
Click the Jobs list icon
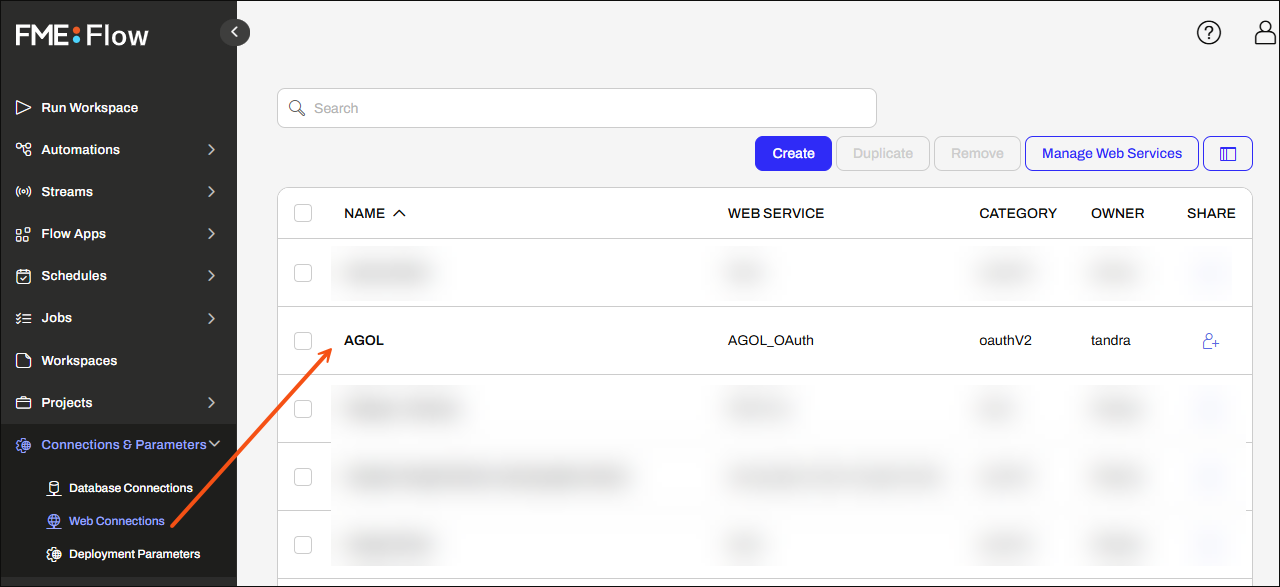23,317
